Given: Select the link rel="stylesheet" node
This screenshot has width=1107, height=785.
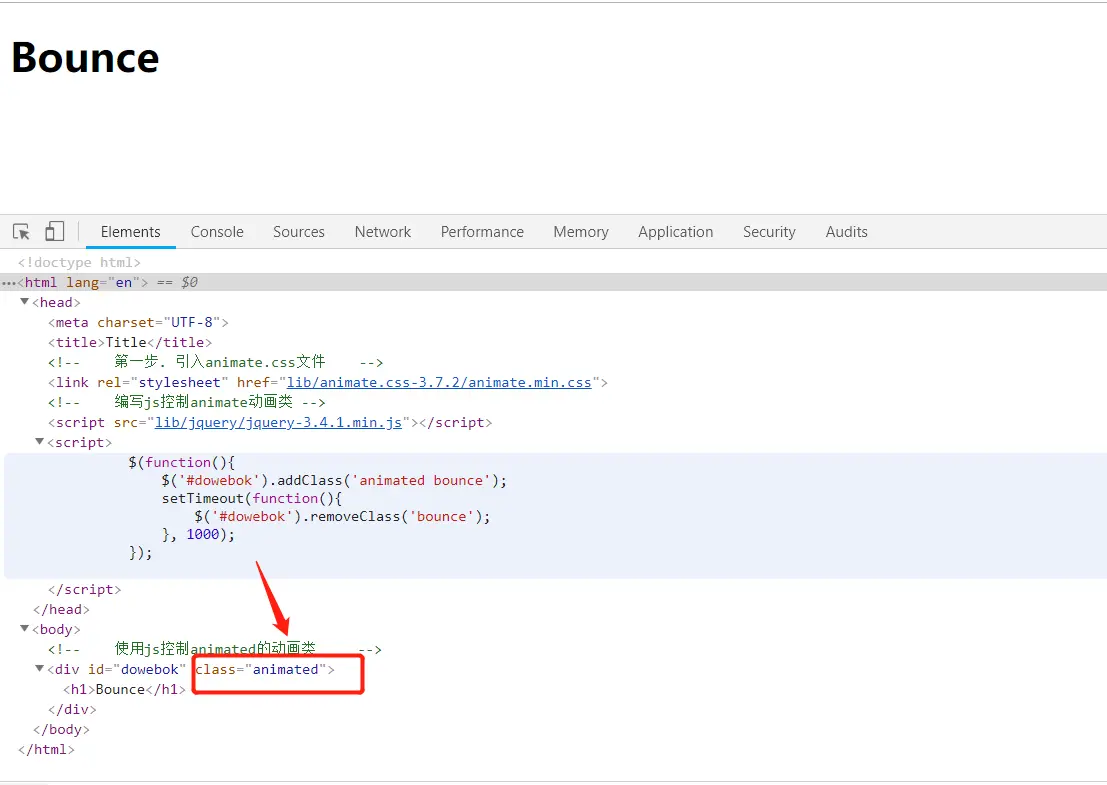Looking at the screenshot, I should (328, 383).
